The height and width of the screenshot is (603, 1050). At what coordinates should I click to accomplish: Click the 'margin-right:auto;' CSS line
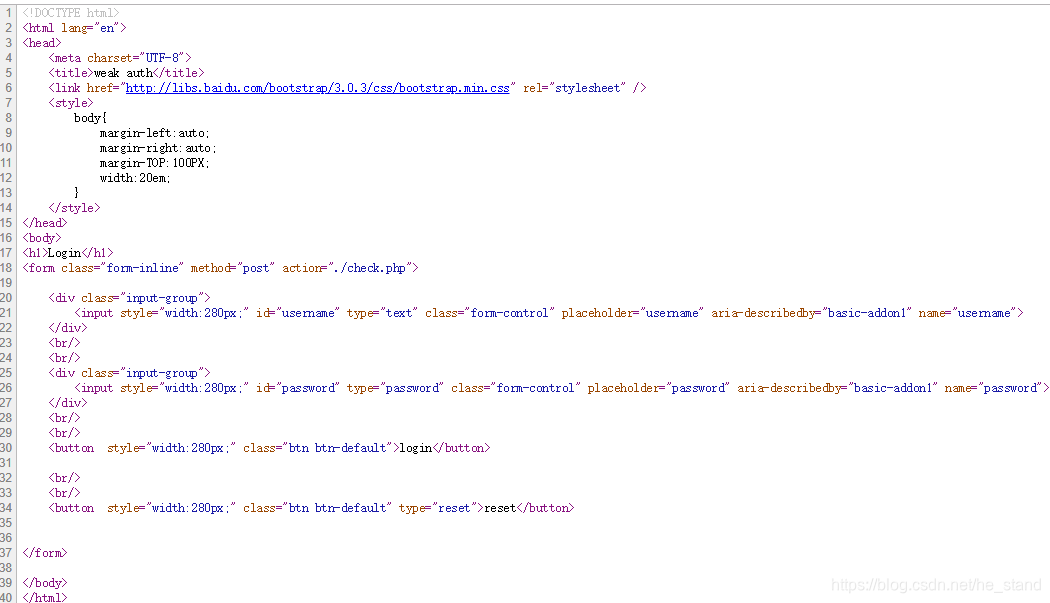click(158, 148)
